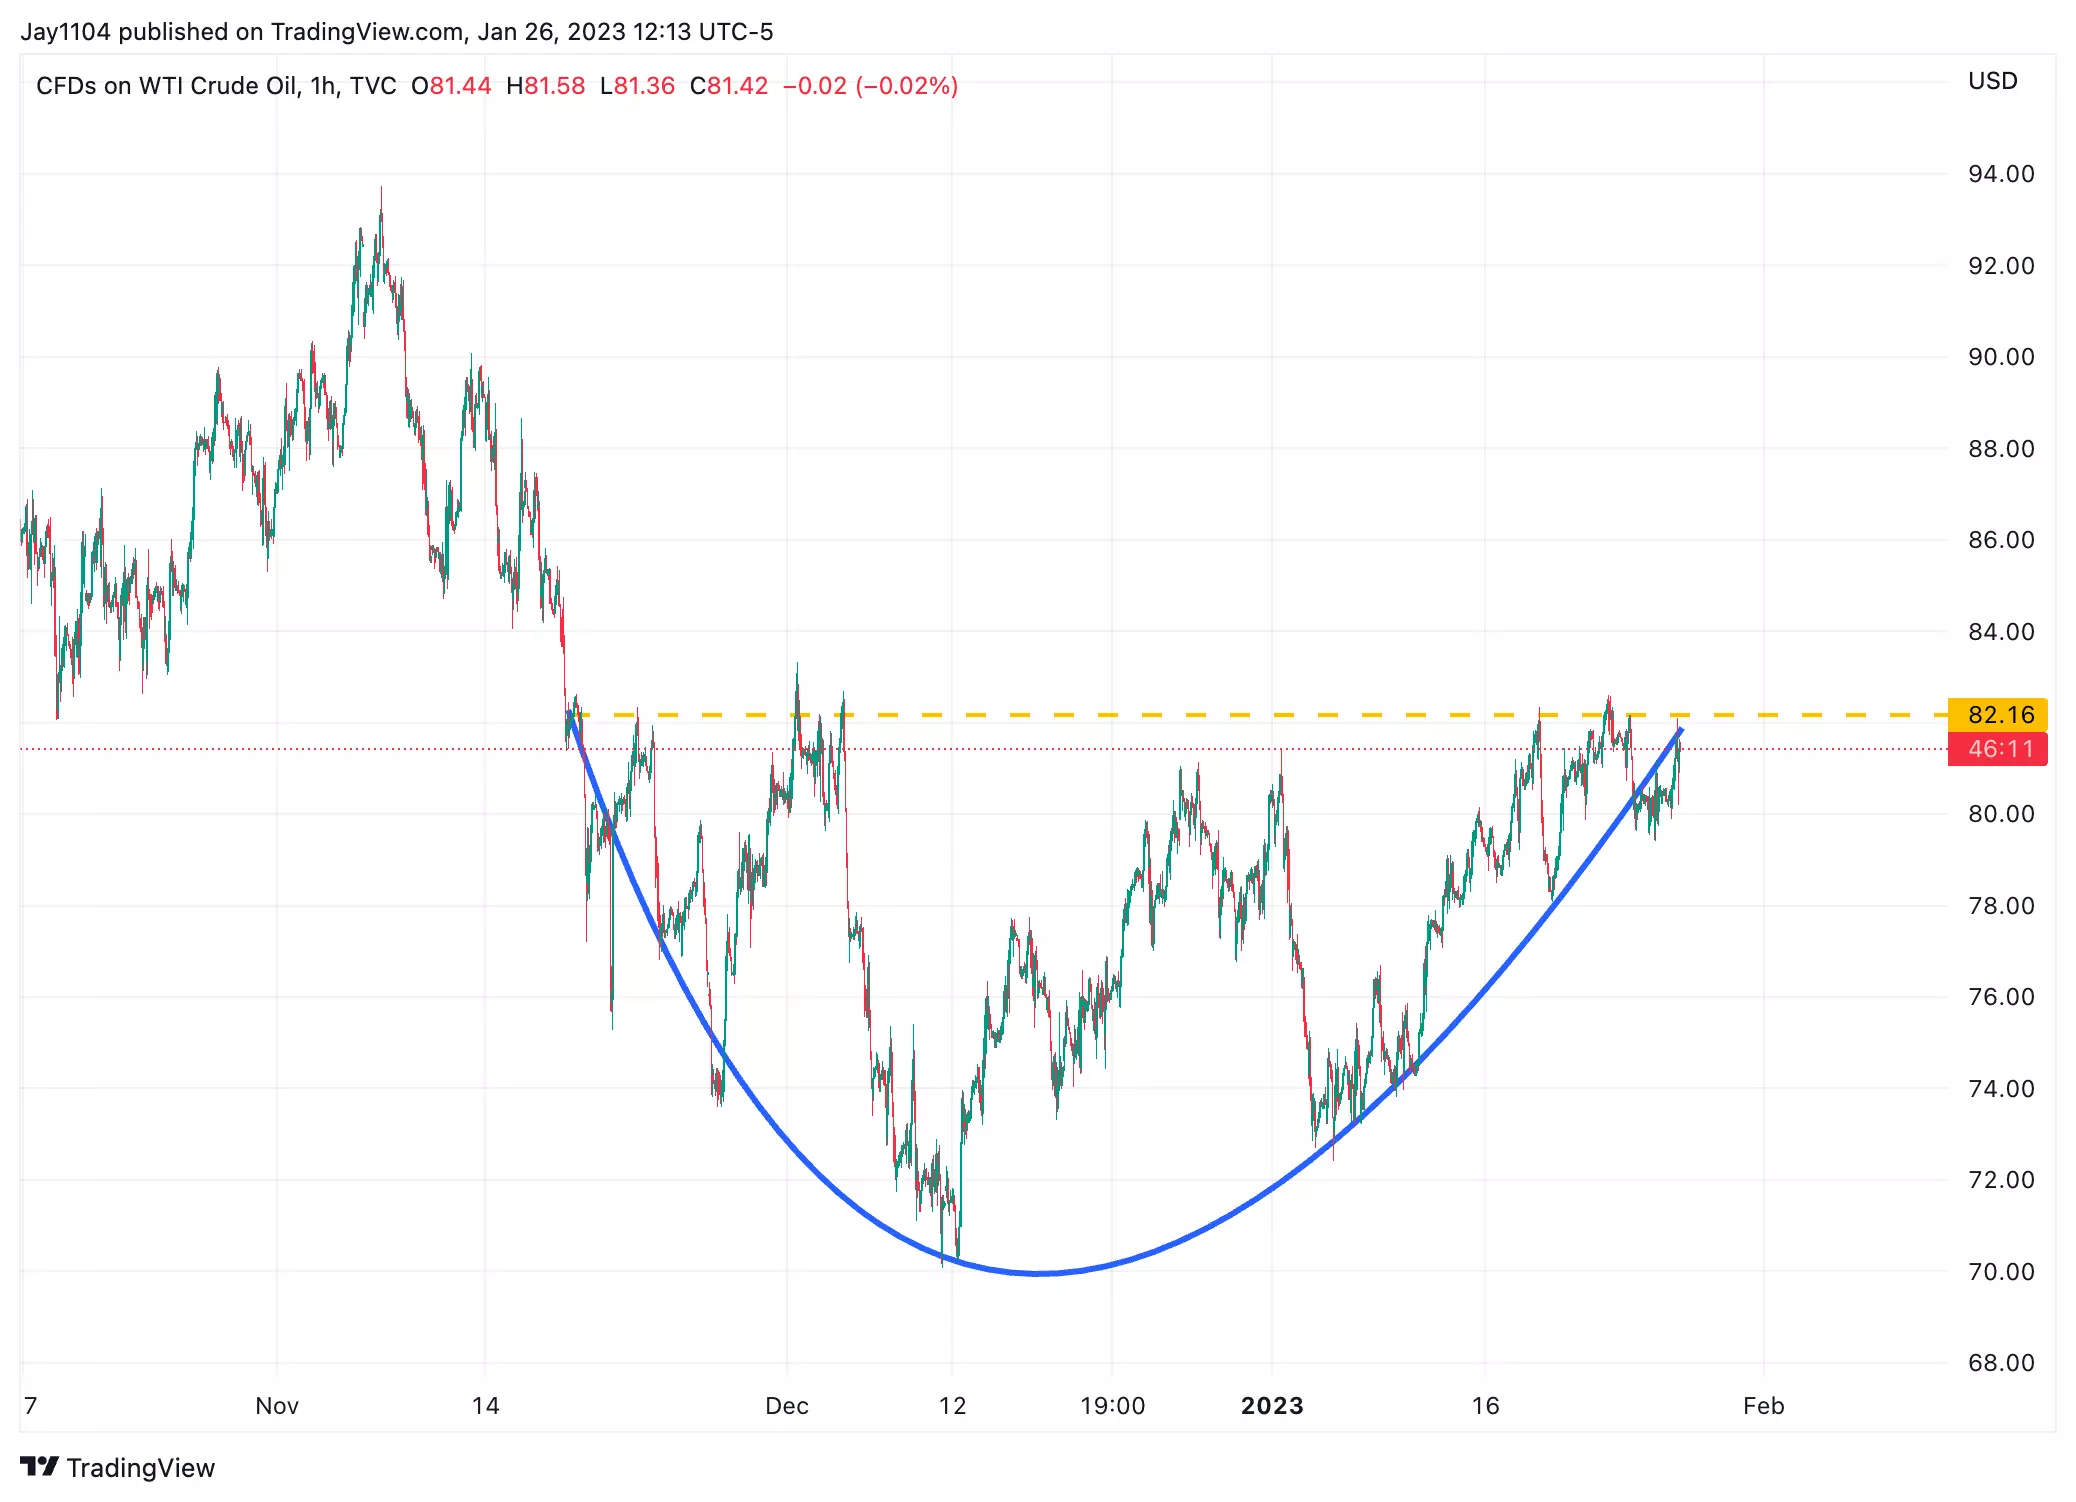
Task: Click the 7 date axis label
Action: point(31,1406)
